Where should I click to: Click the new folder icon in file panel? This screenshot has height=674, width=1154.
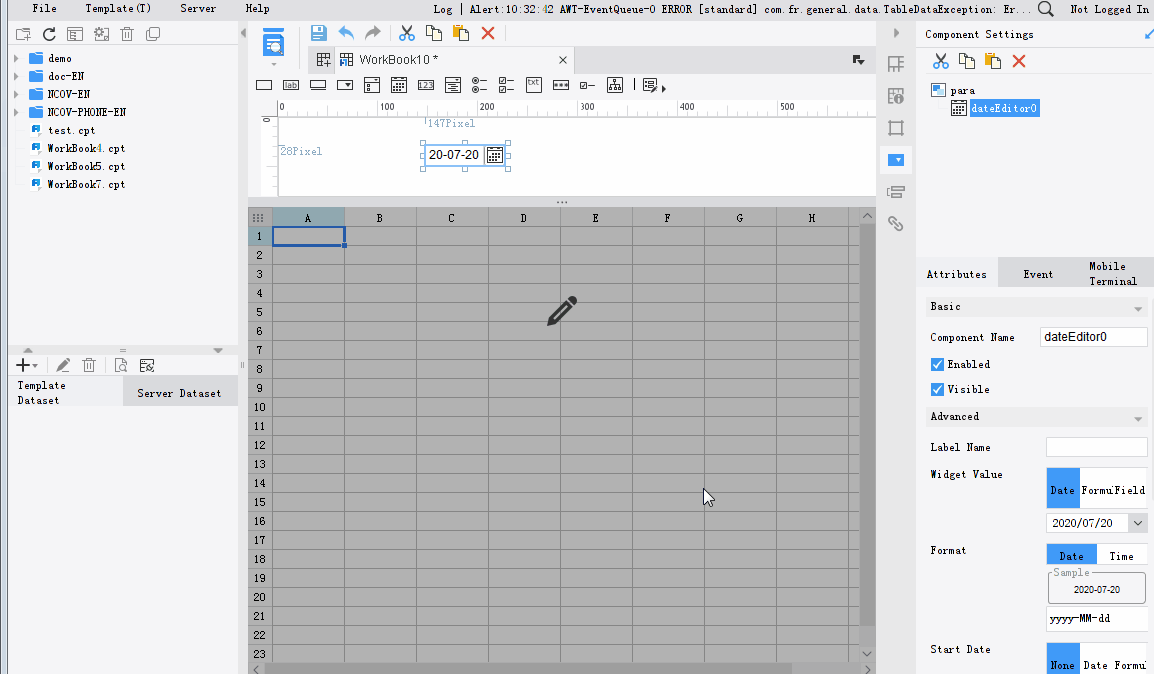23,35
